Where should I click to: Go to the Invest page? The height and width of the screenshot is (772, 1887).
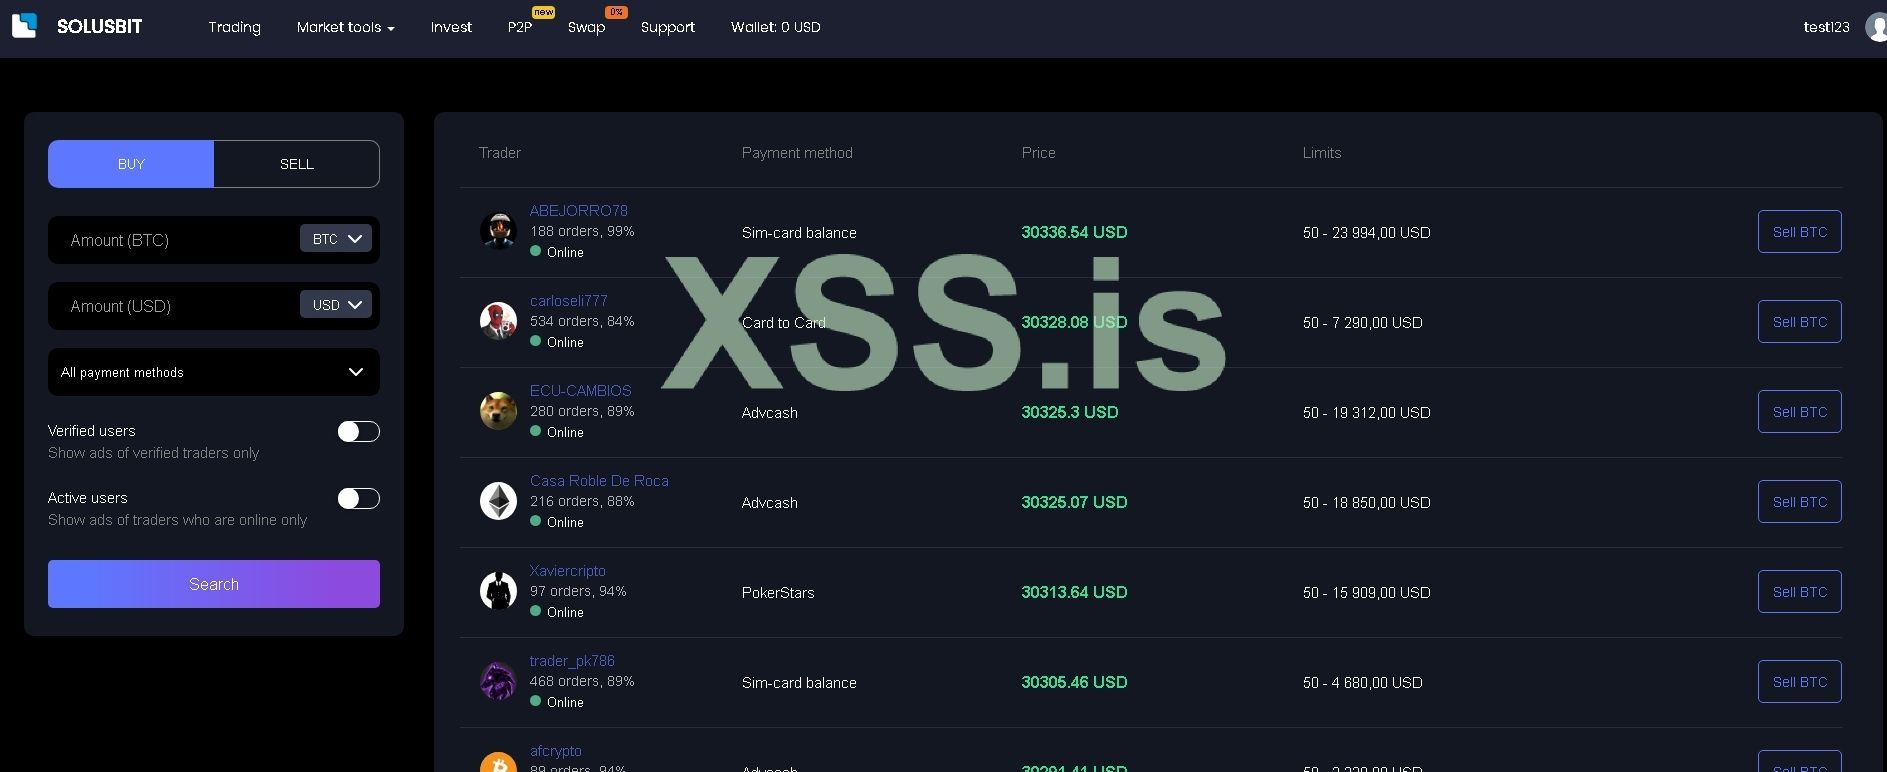pos(451,27)
